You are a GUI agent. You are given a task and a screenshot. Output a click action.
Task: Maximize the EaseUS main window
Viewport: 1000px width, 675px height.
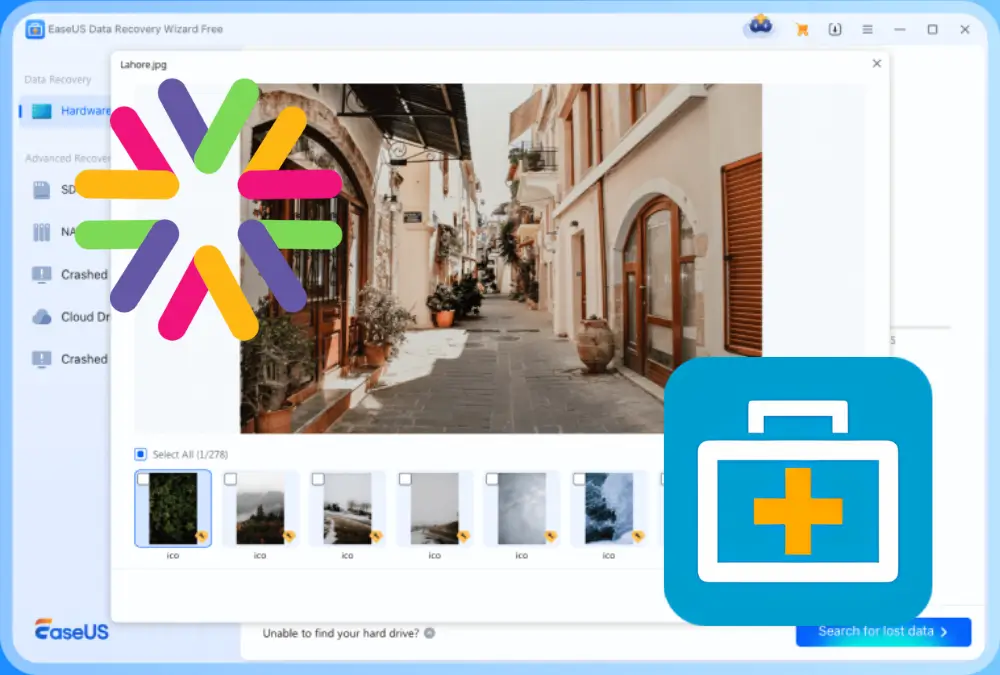pyautogui.click(x=932, y=29)
